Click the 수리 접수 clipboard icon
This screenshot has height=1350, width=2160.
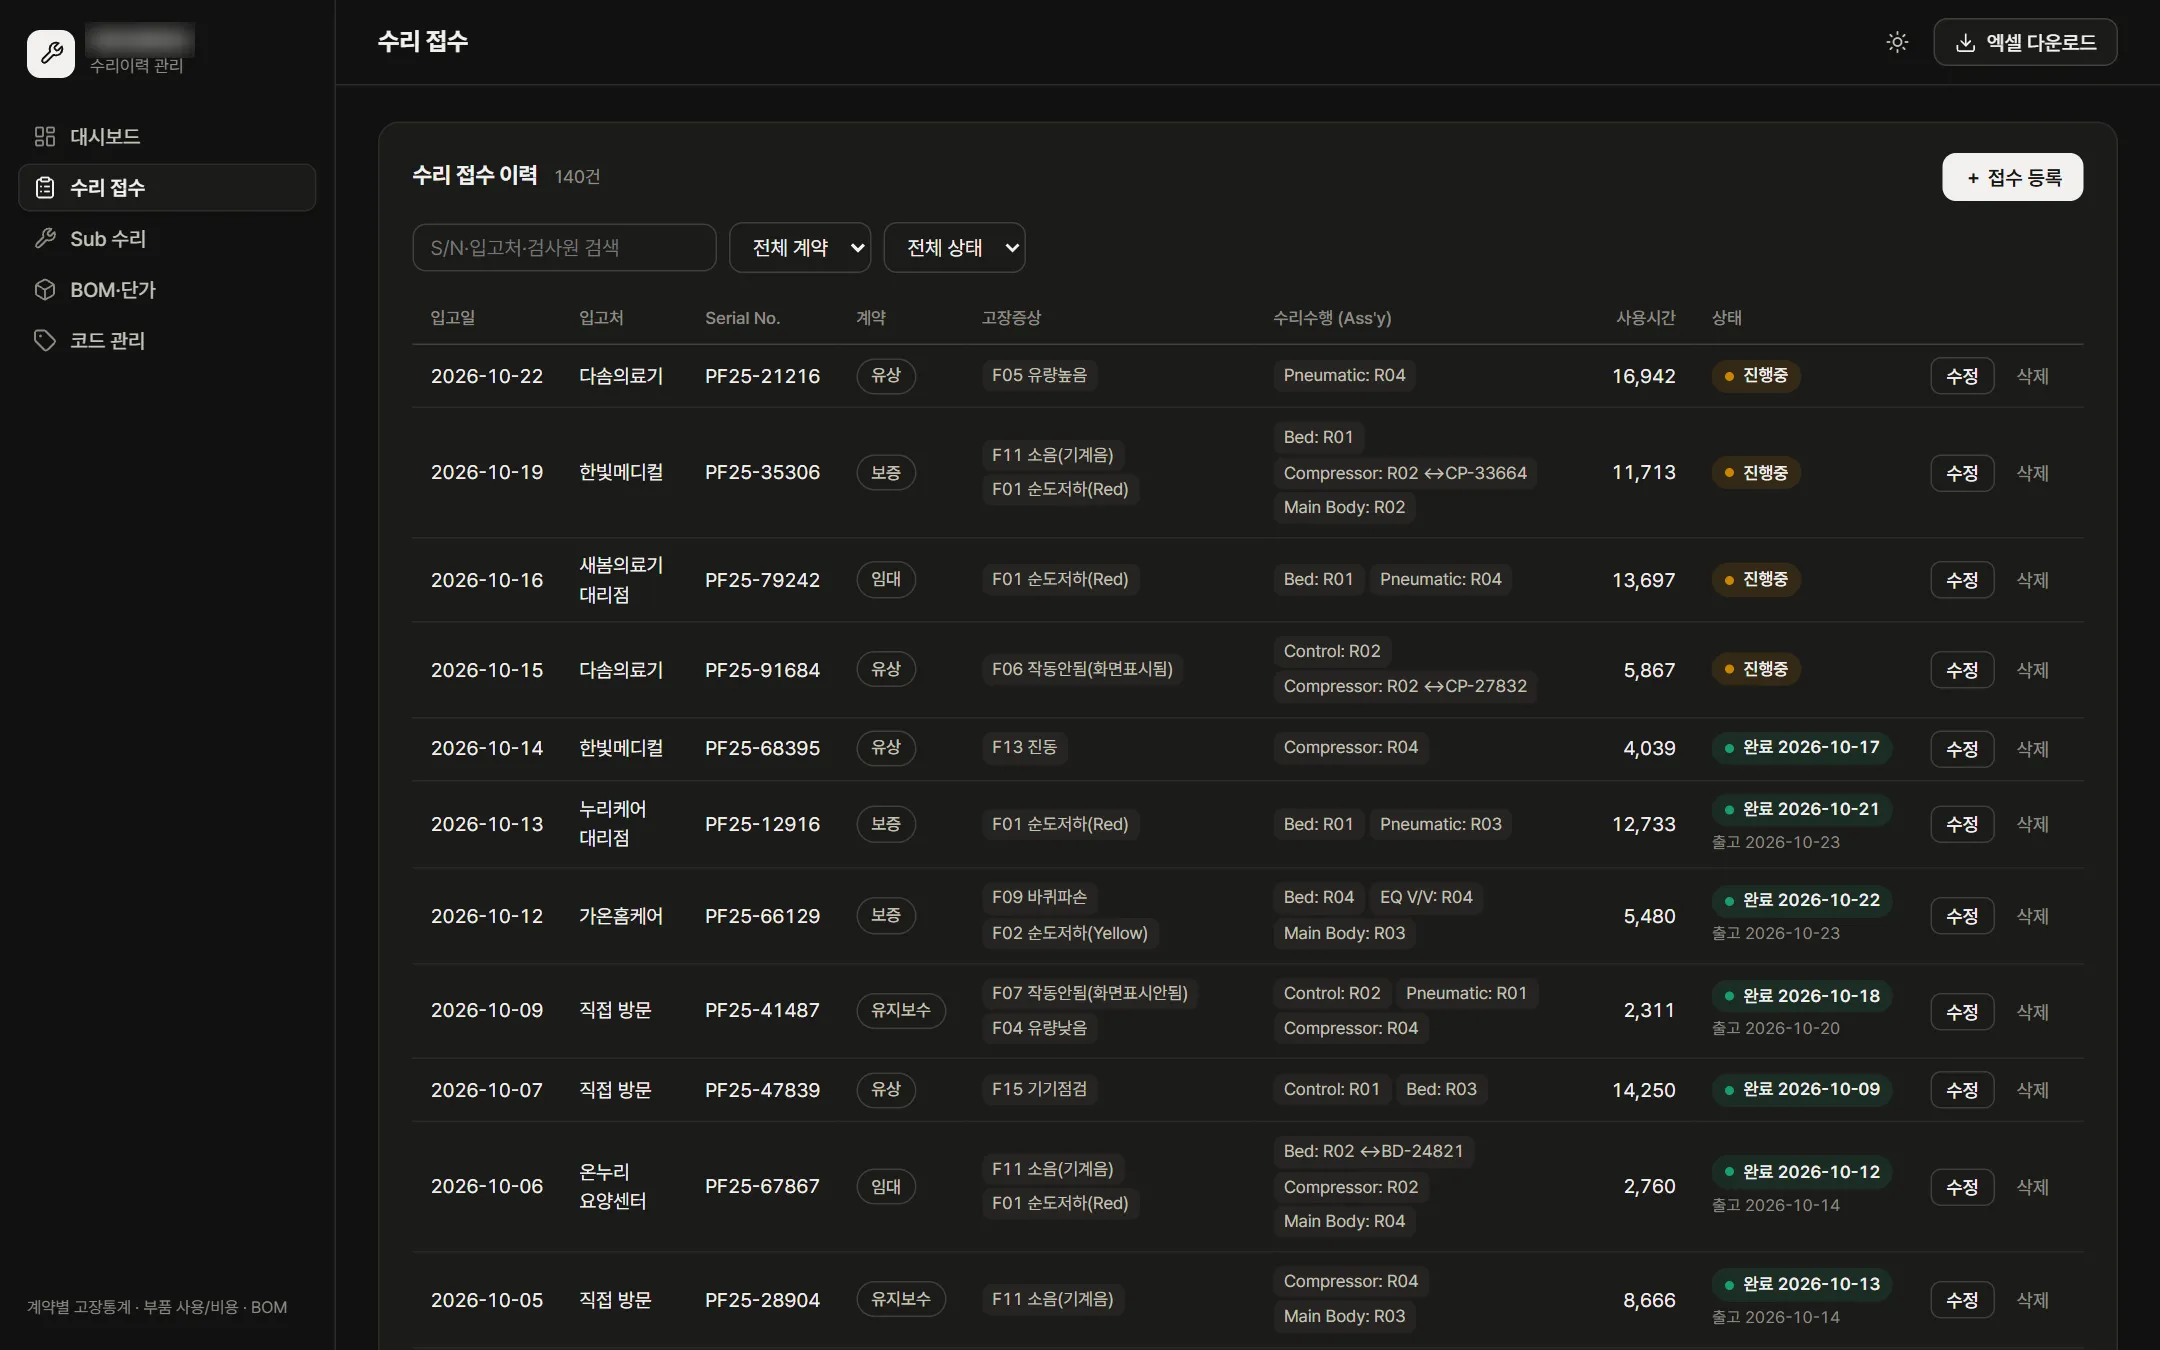[45, 187]
